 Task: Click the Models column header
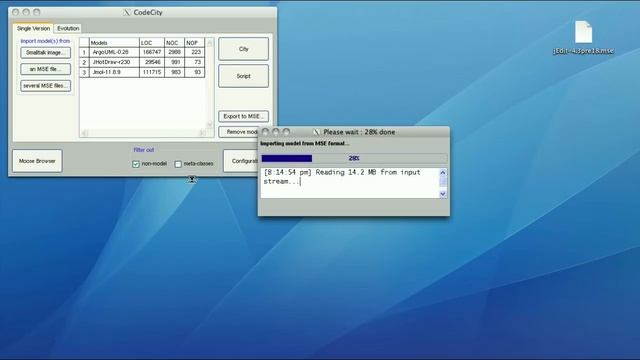point(114,42)
